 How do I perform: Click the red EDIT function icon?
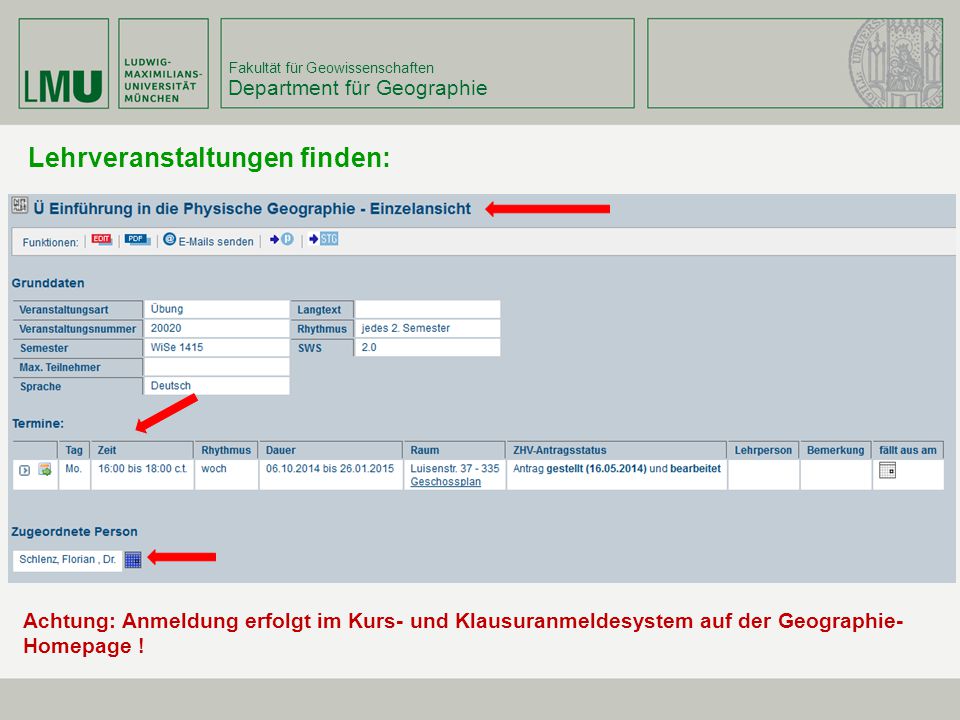pos(102,239)
